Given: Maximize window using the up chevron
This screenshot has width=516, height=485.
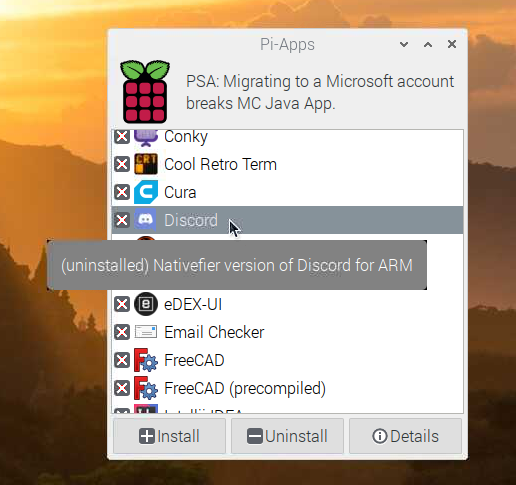Looking at the screenshot, I should [428, 44].
